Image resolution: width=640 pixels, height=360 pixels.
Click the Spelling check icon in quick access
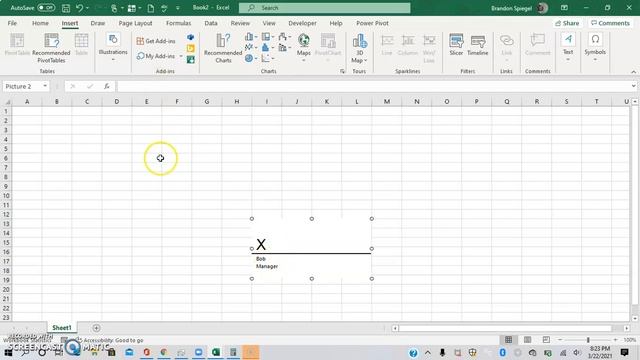(164, 8)
